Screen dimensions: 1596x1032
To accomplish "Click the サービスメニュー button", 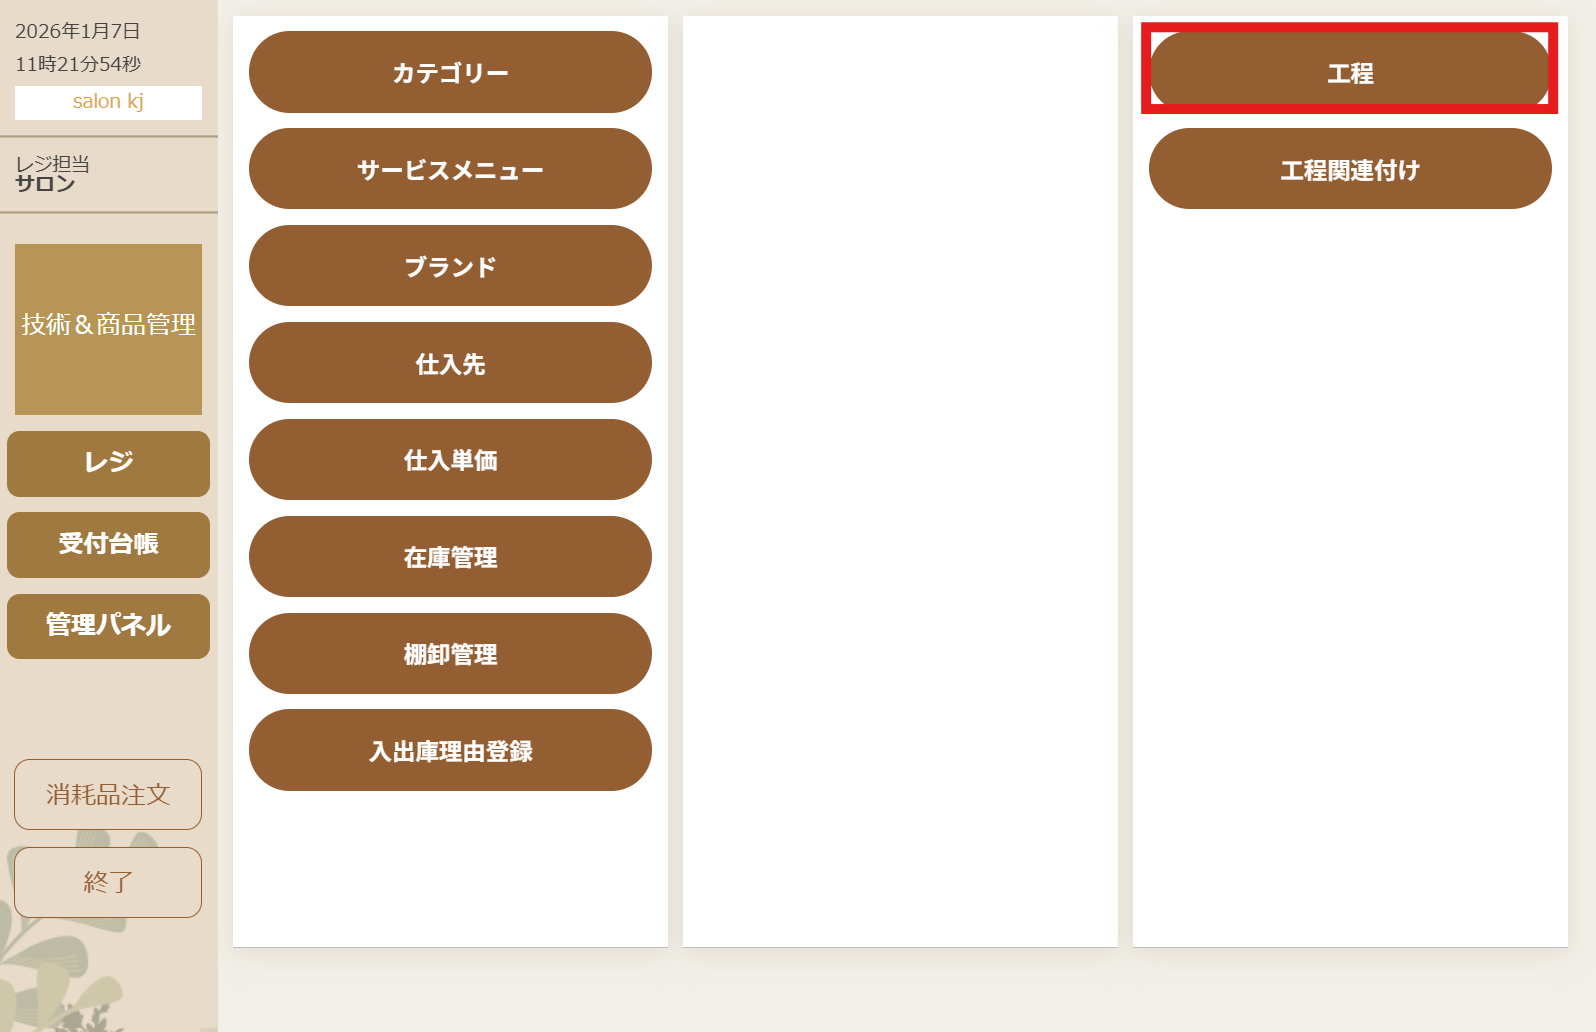I will [450, 169].
